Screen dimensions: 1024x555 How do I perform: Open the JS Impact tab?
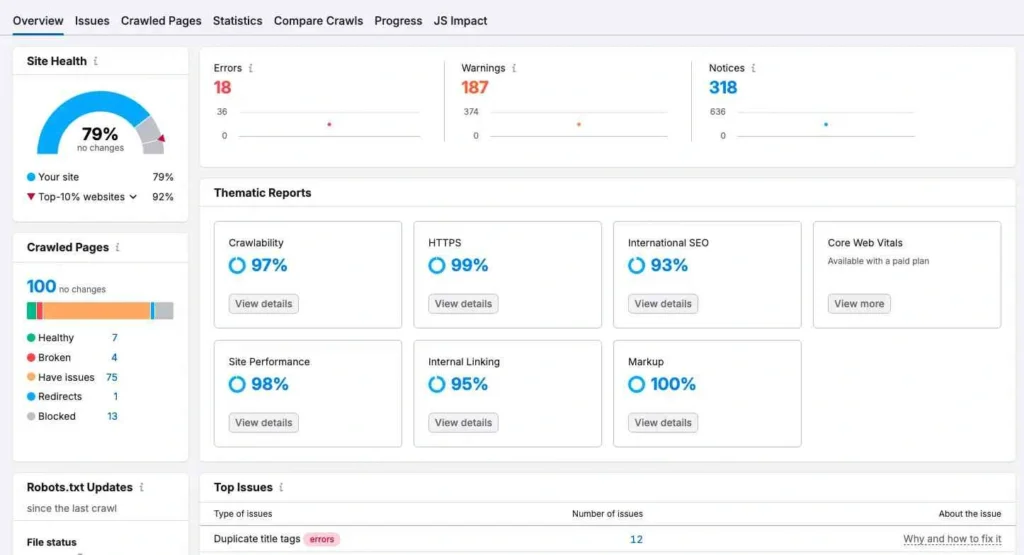tap(460, 20)
